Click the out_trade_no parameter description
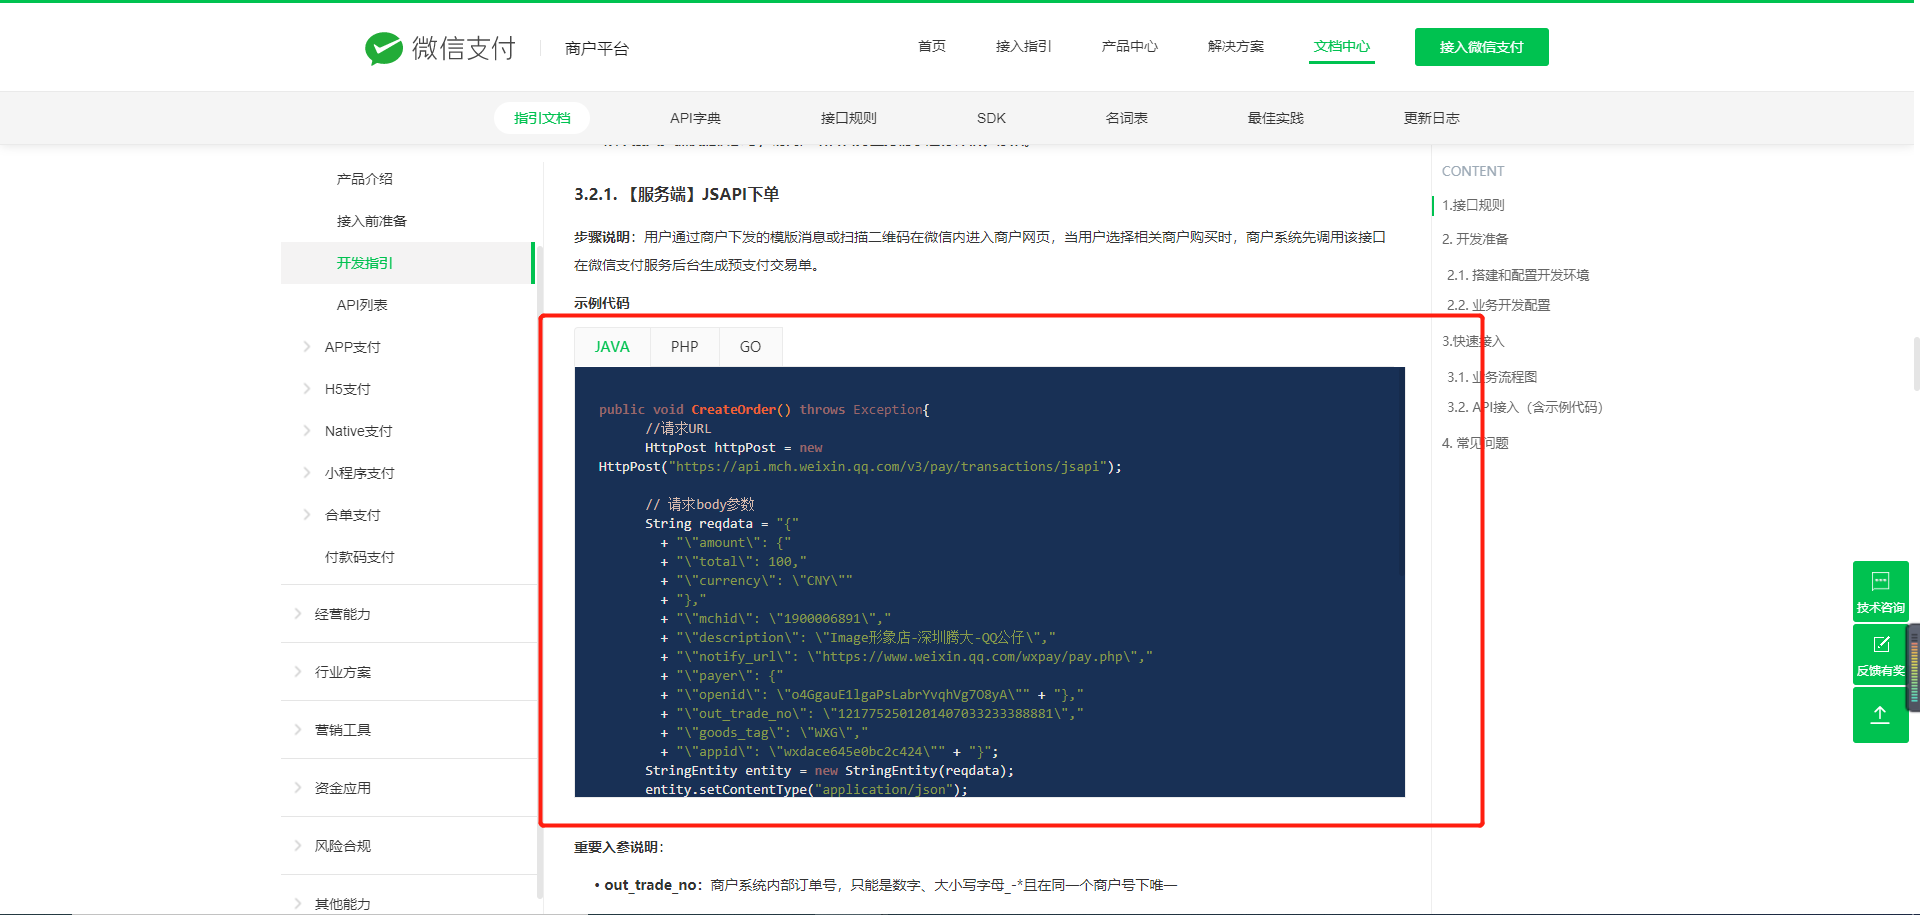1920x915 pixels. click(891, 885)
